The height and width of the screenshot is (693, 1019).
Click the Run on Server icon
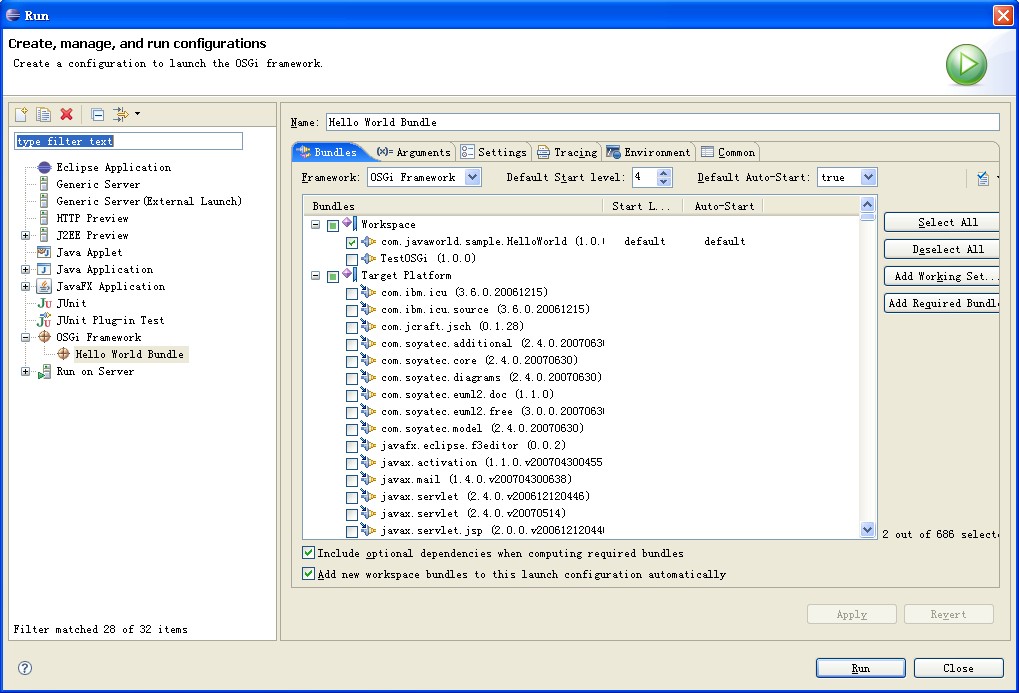(44, 371)
